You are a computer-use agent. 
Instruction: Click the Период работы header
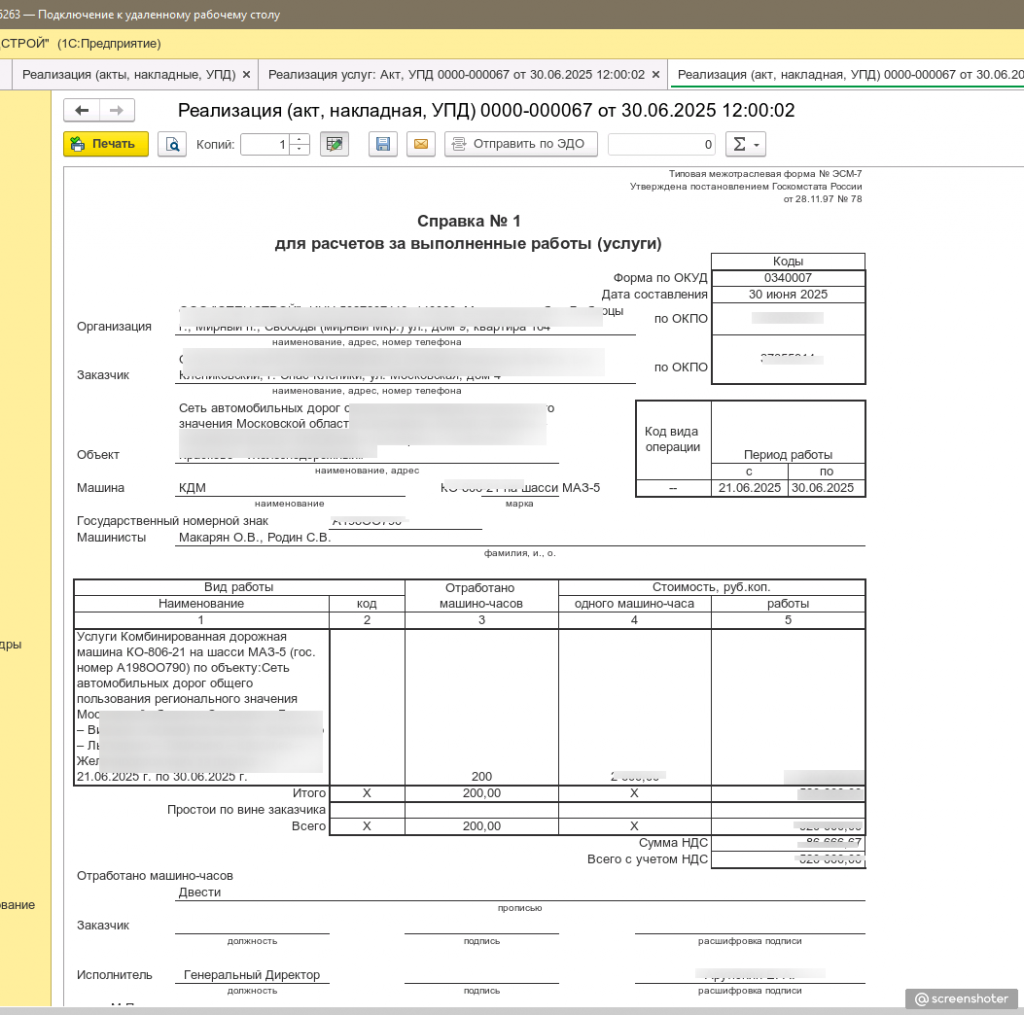(x=788, y=455)
